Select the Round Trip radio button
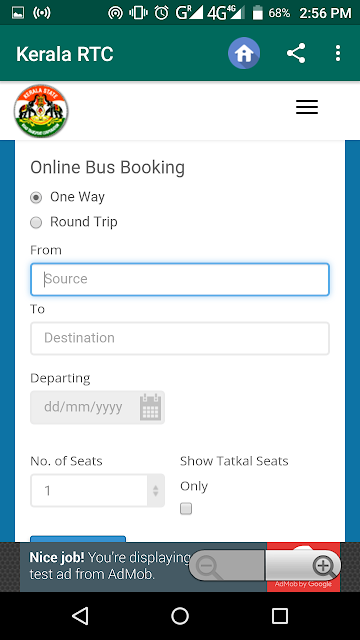The image size is (360, 640). click(36, 222)
